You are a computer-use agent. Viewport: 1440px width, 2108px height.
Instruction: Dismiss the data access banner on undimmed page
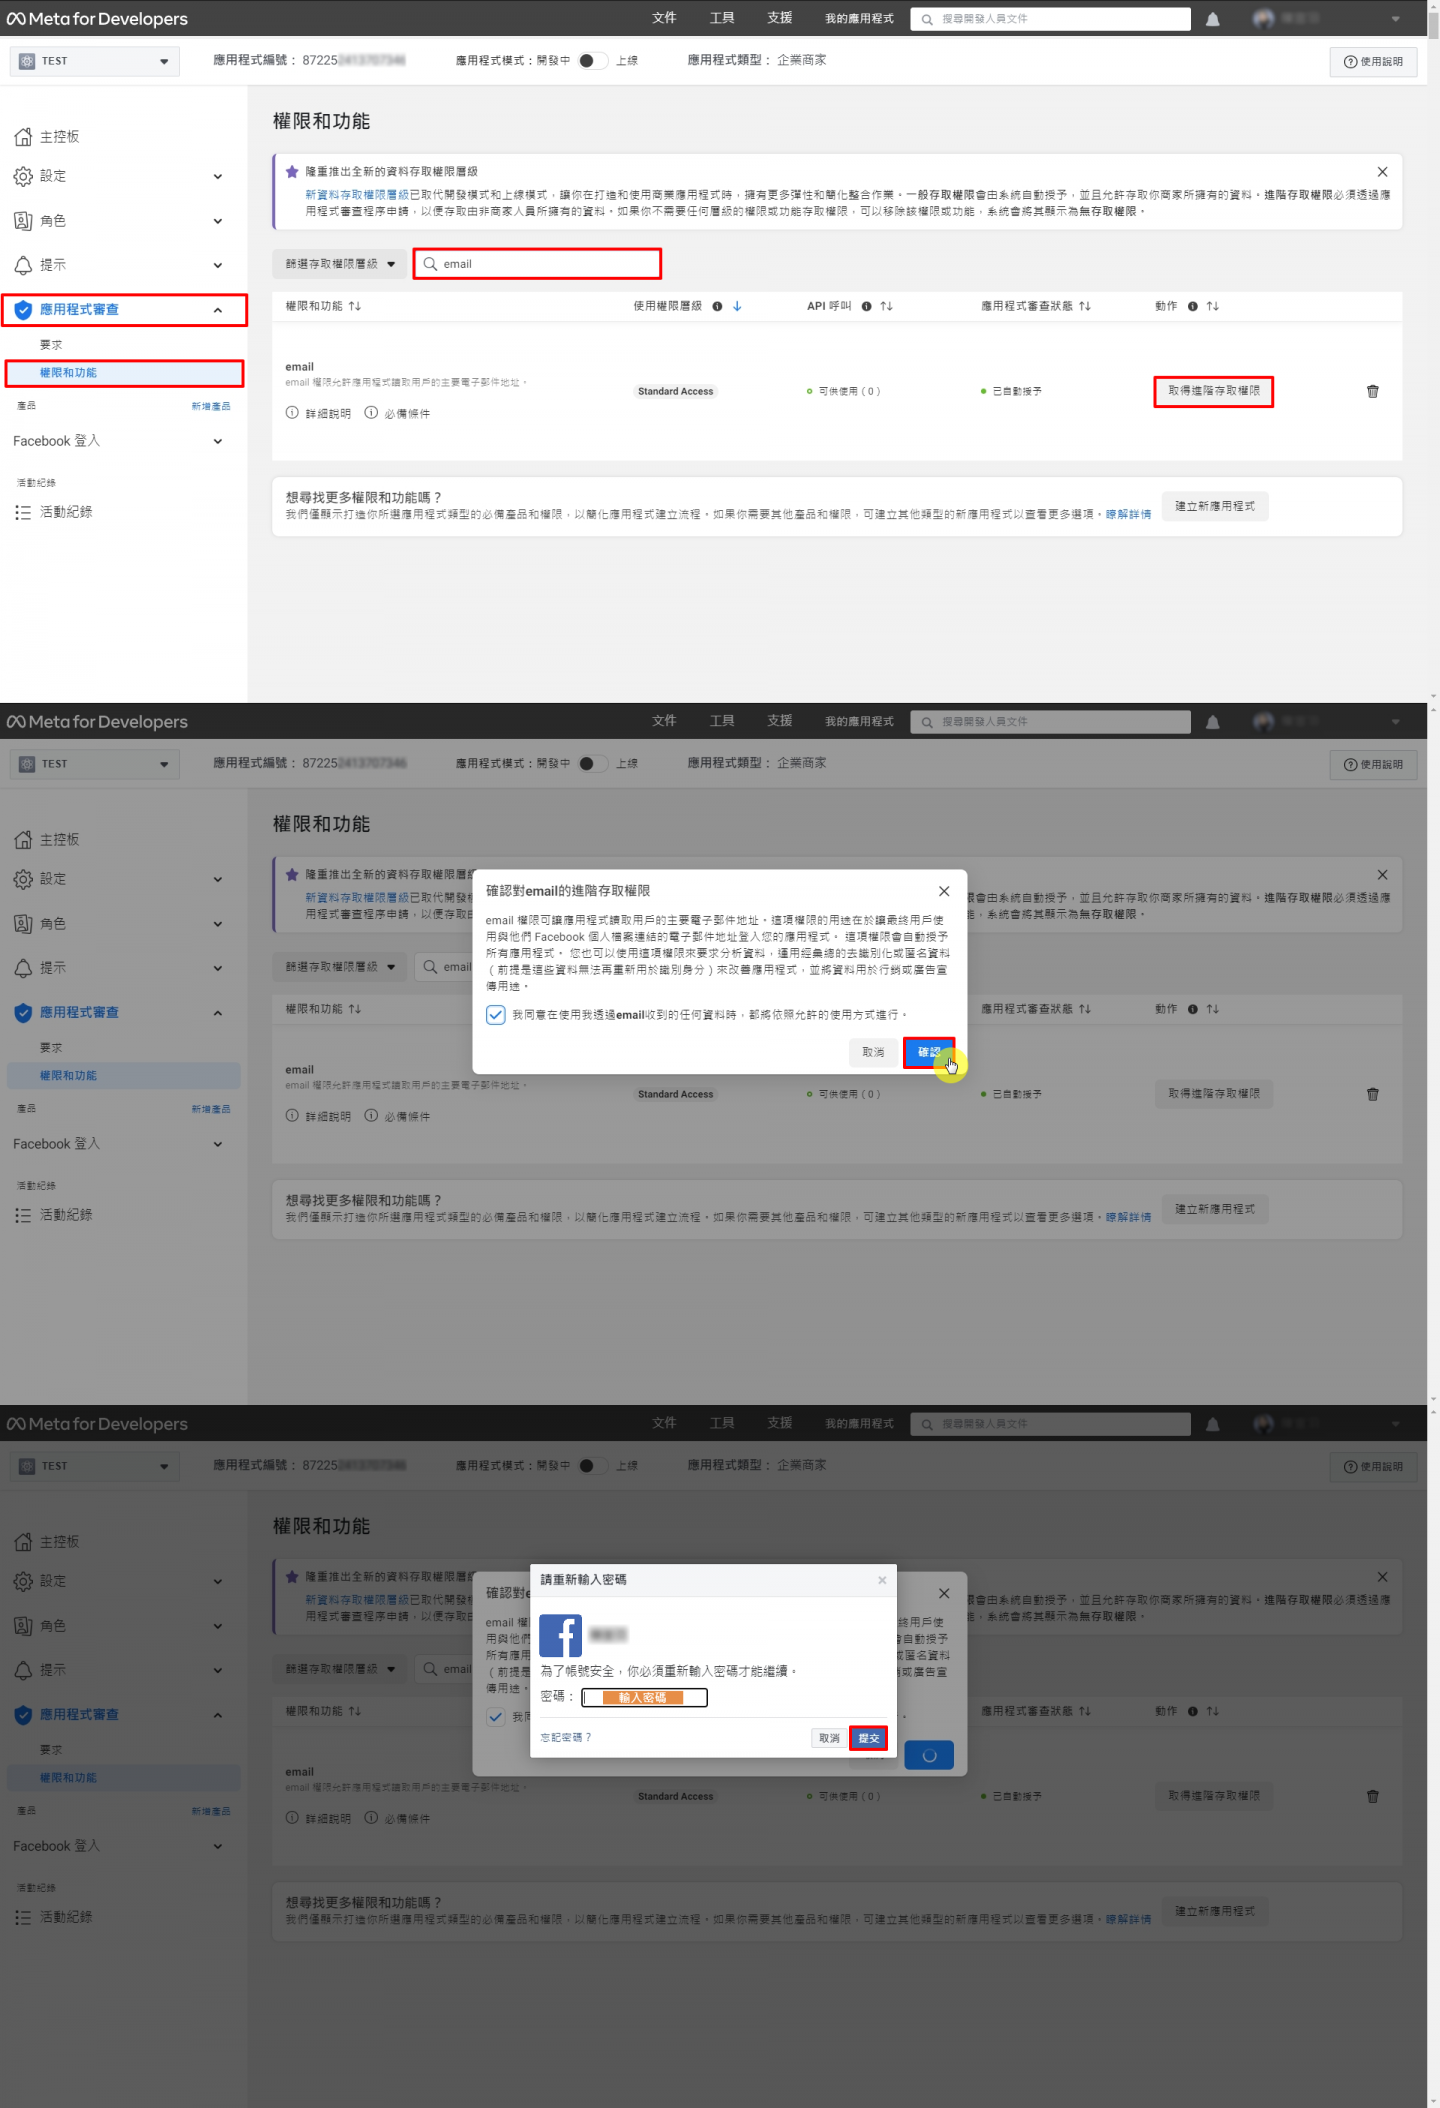[x=1382, y=172]
